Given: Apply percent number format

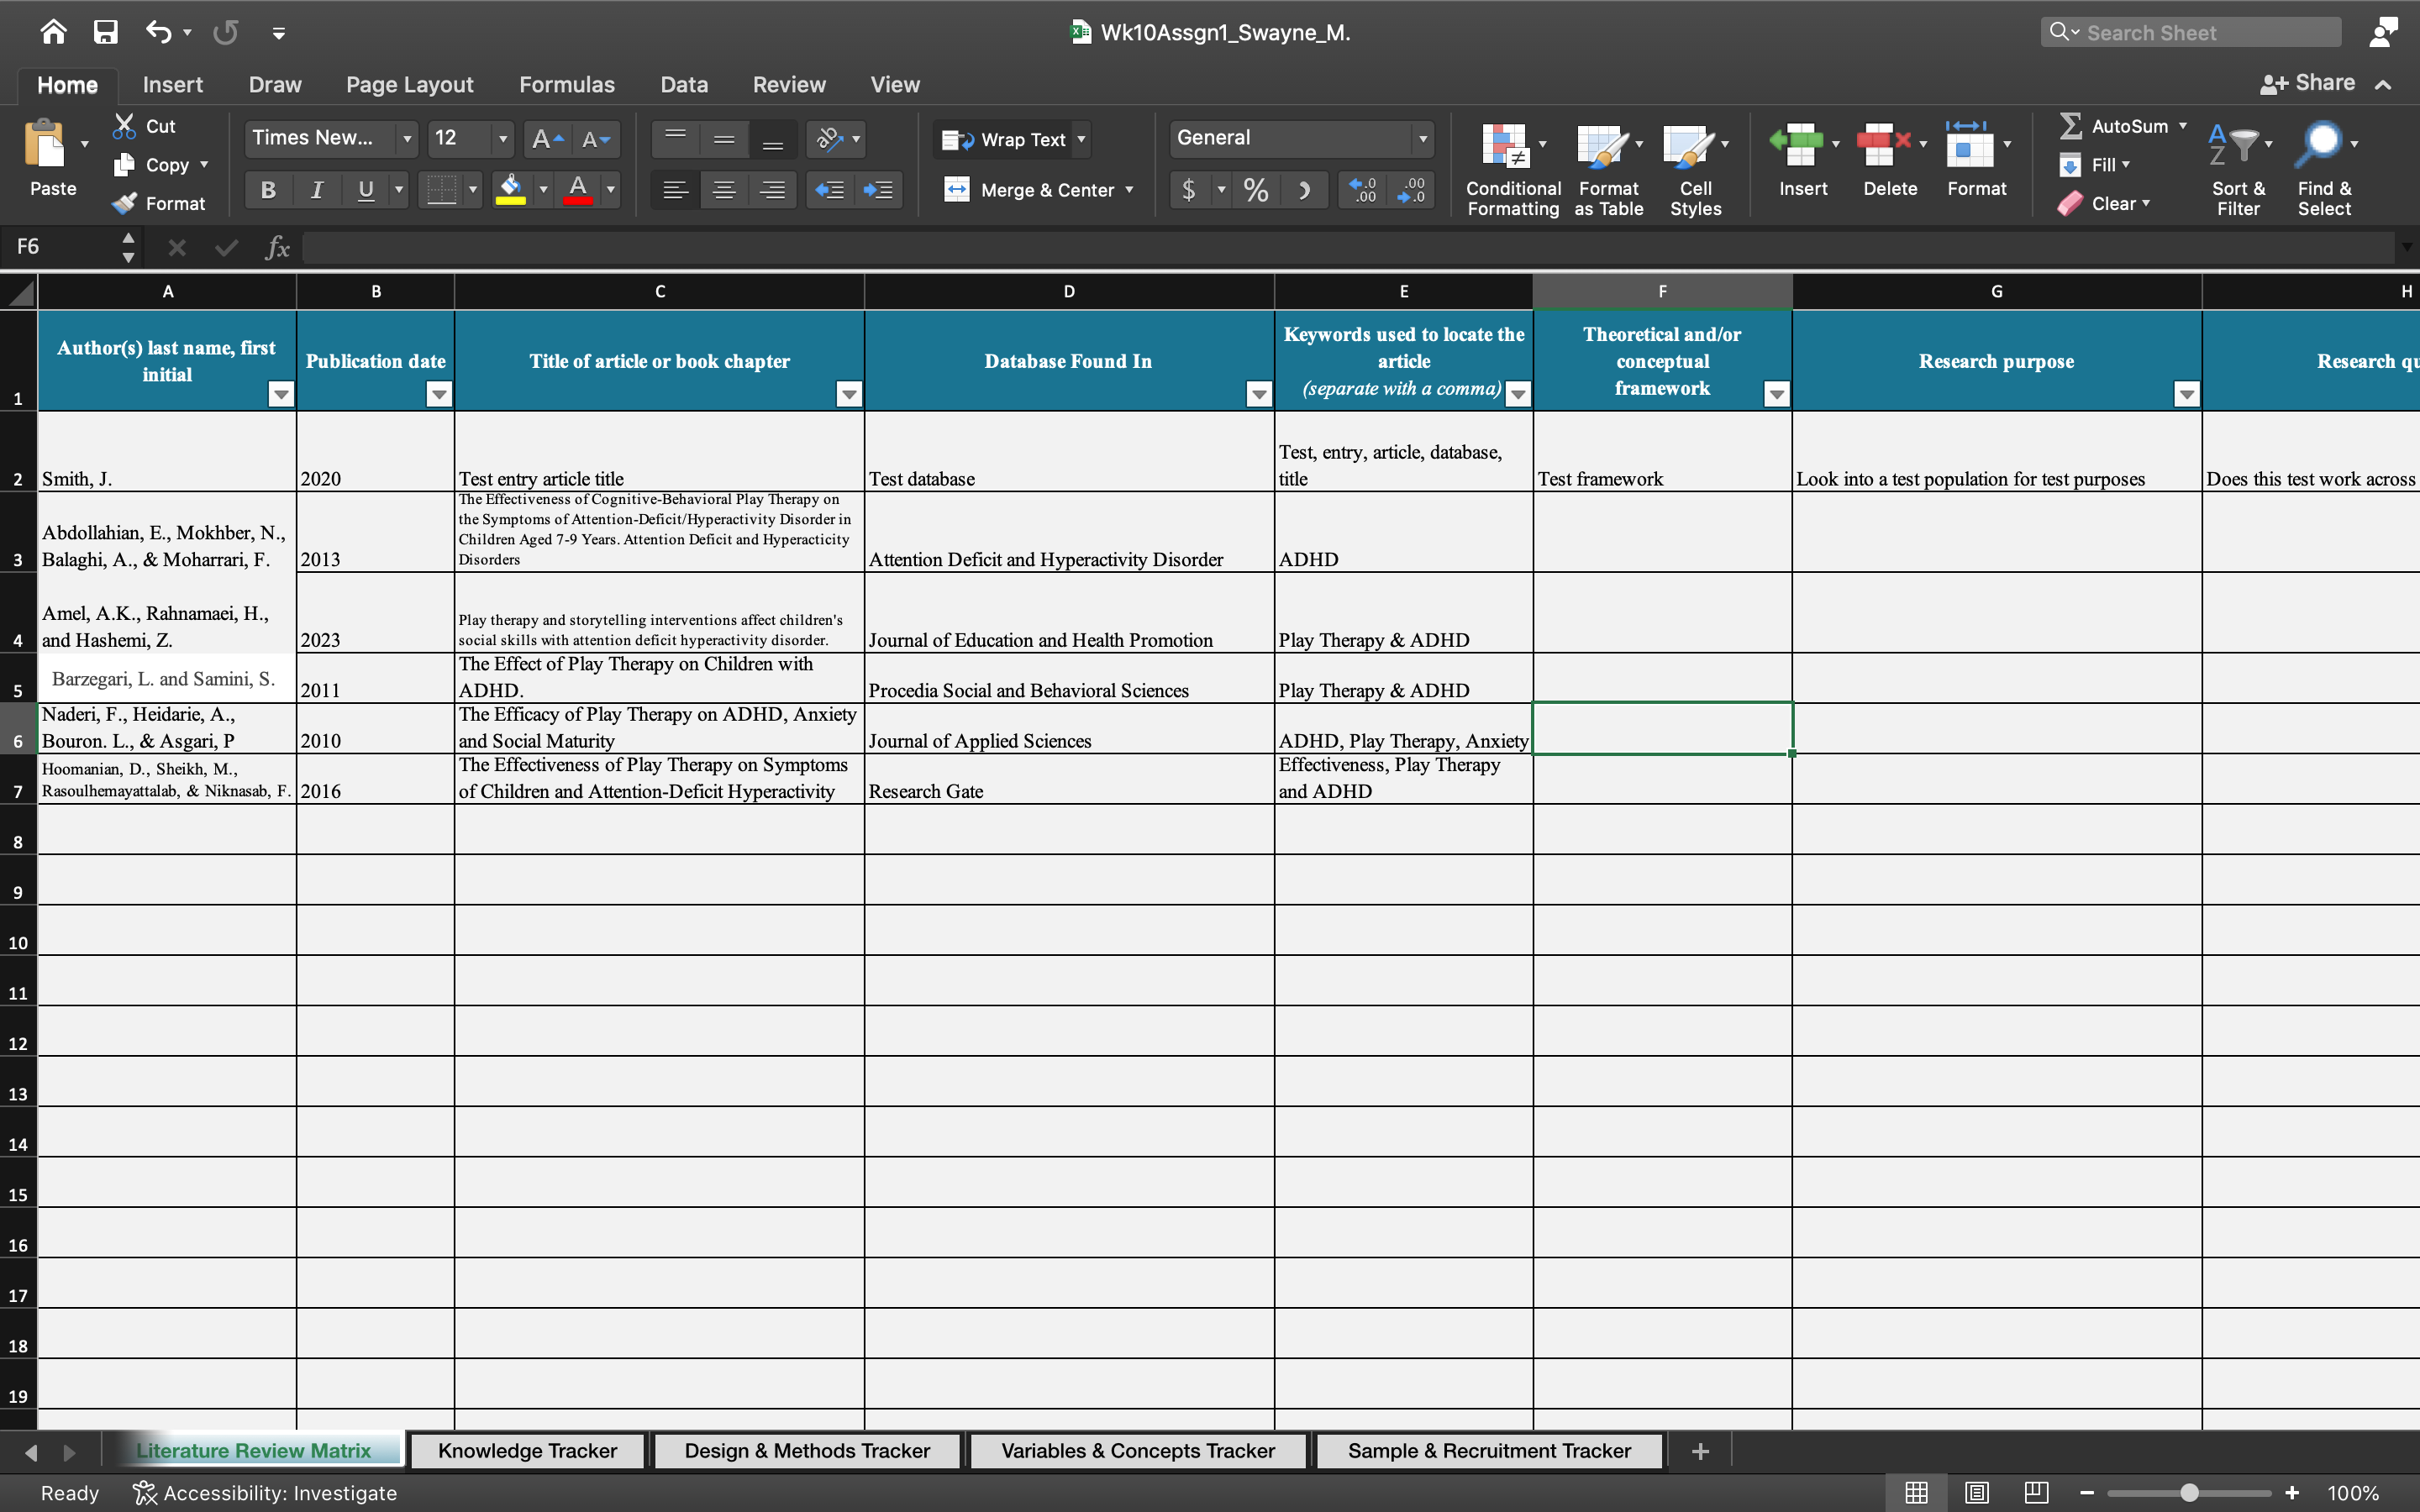Looking at the screenshot, I should [1255, 189].
